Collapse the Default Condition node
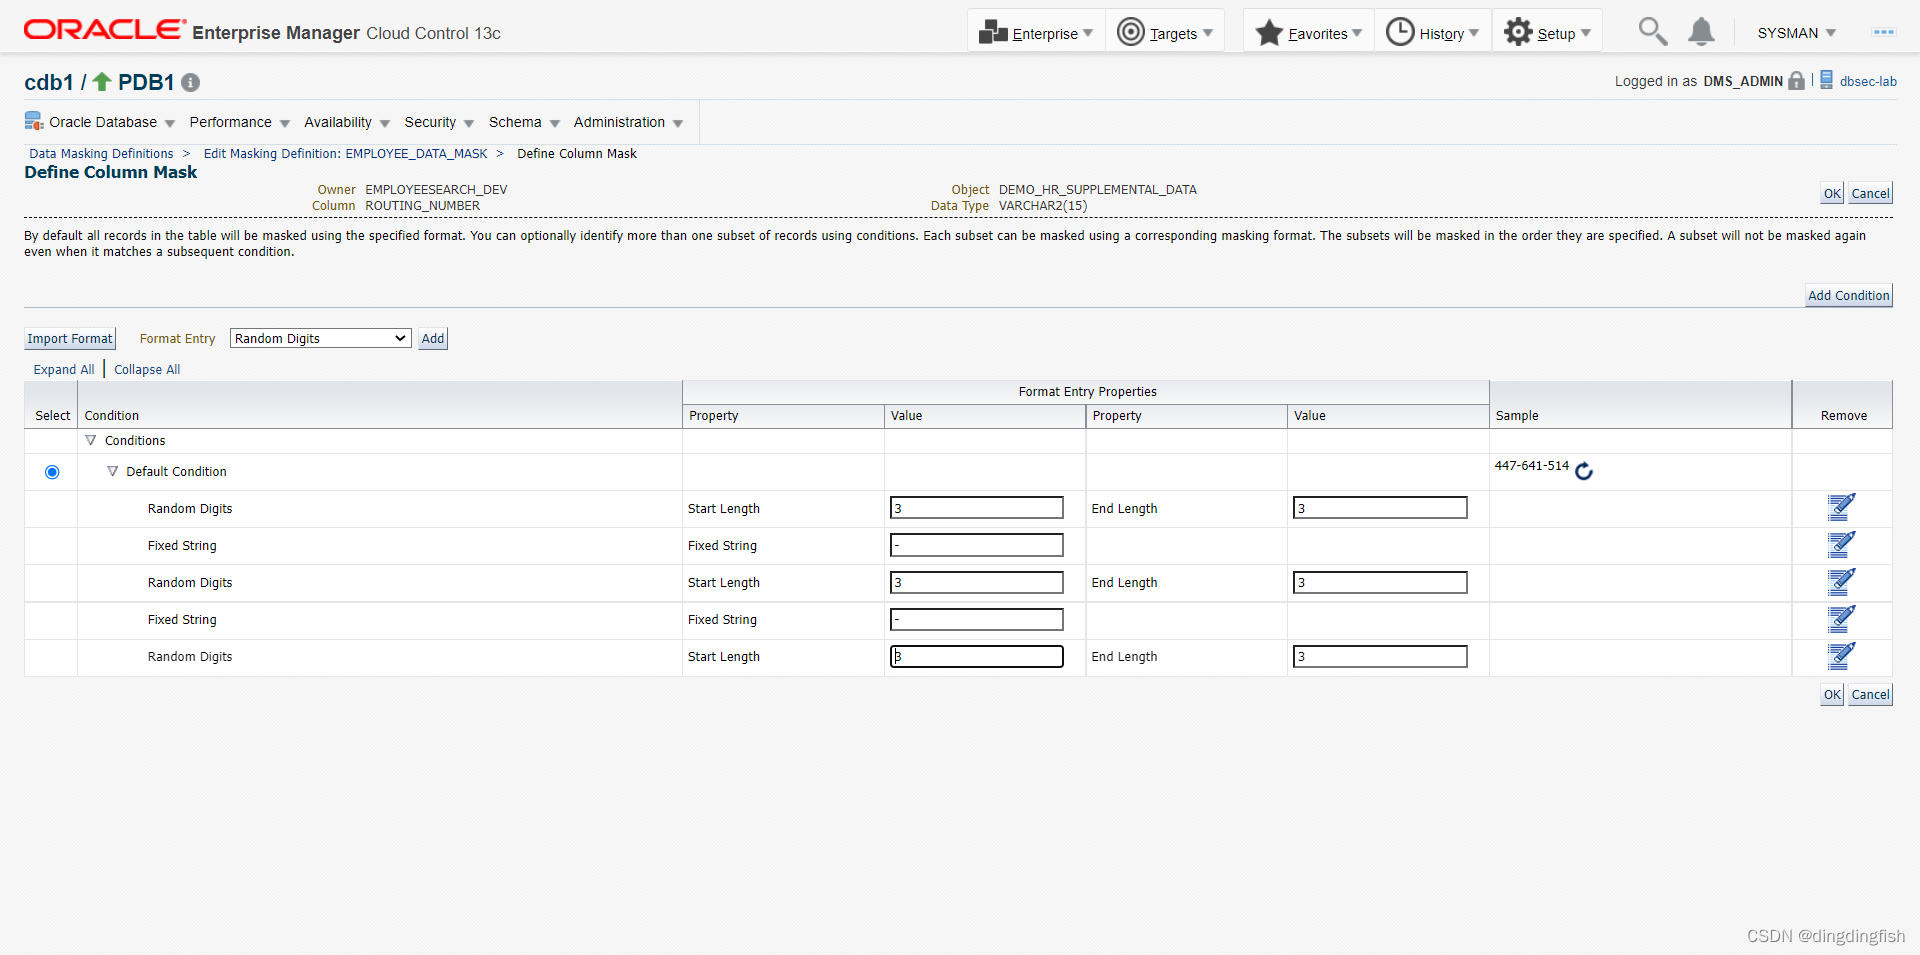Image resolution: width=1920 pixels, height=955 pixels. pos(113,471)
